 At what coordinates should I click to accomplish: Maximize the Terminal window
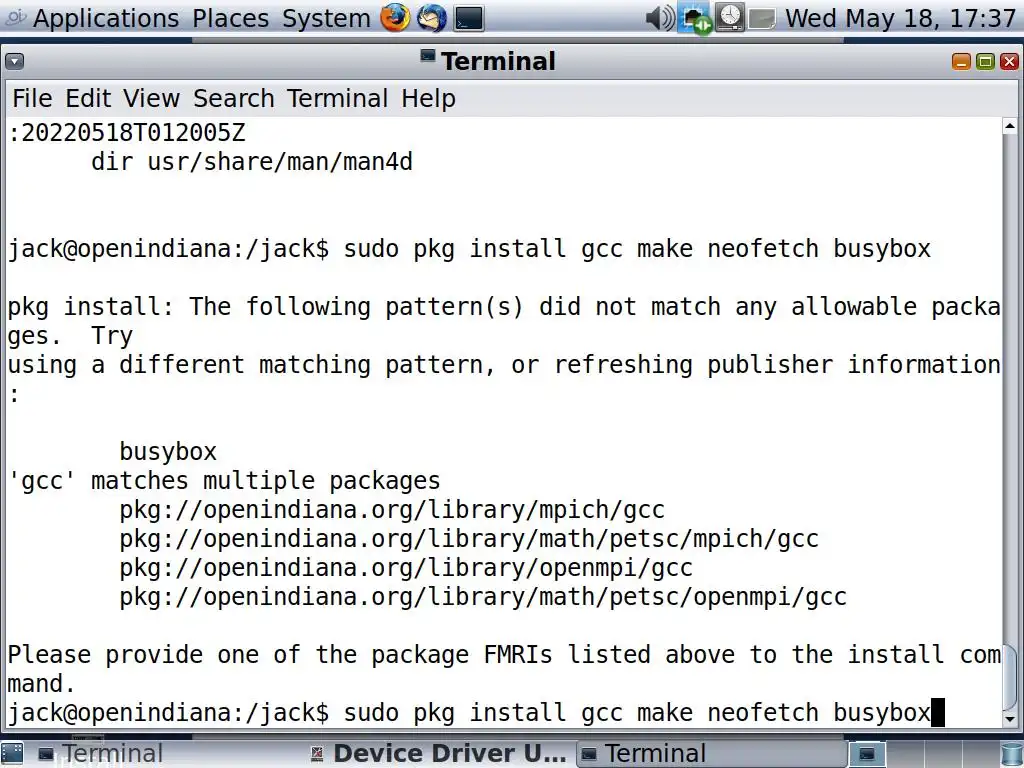985,61
